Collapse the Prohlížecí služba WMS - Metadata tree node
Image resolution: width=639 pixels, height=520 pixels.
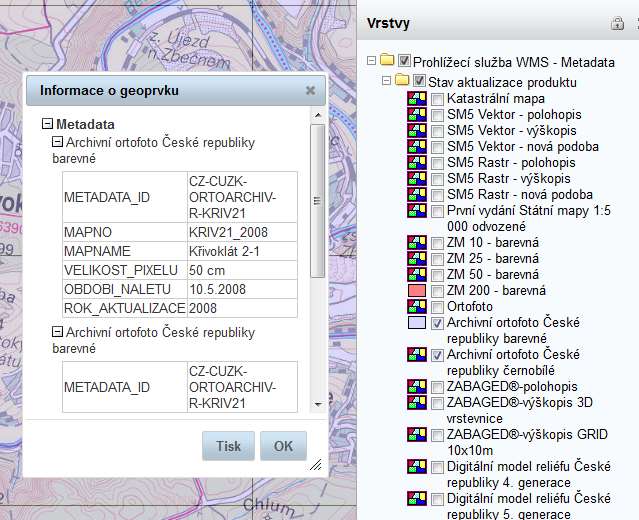click(371, 60)
